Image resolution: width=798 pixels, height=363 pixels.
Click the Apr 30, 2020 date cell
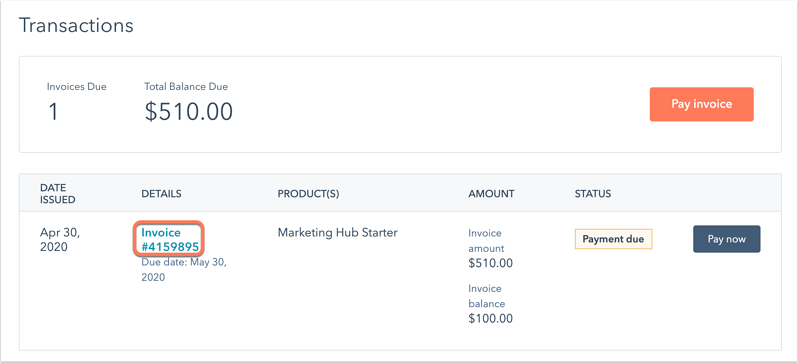[x=60, y=240]
